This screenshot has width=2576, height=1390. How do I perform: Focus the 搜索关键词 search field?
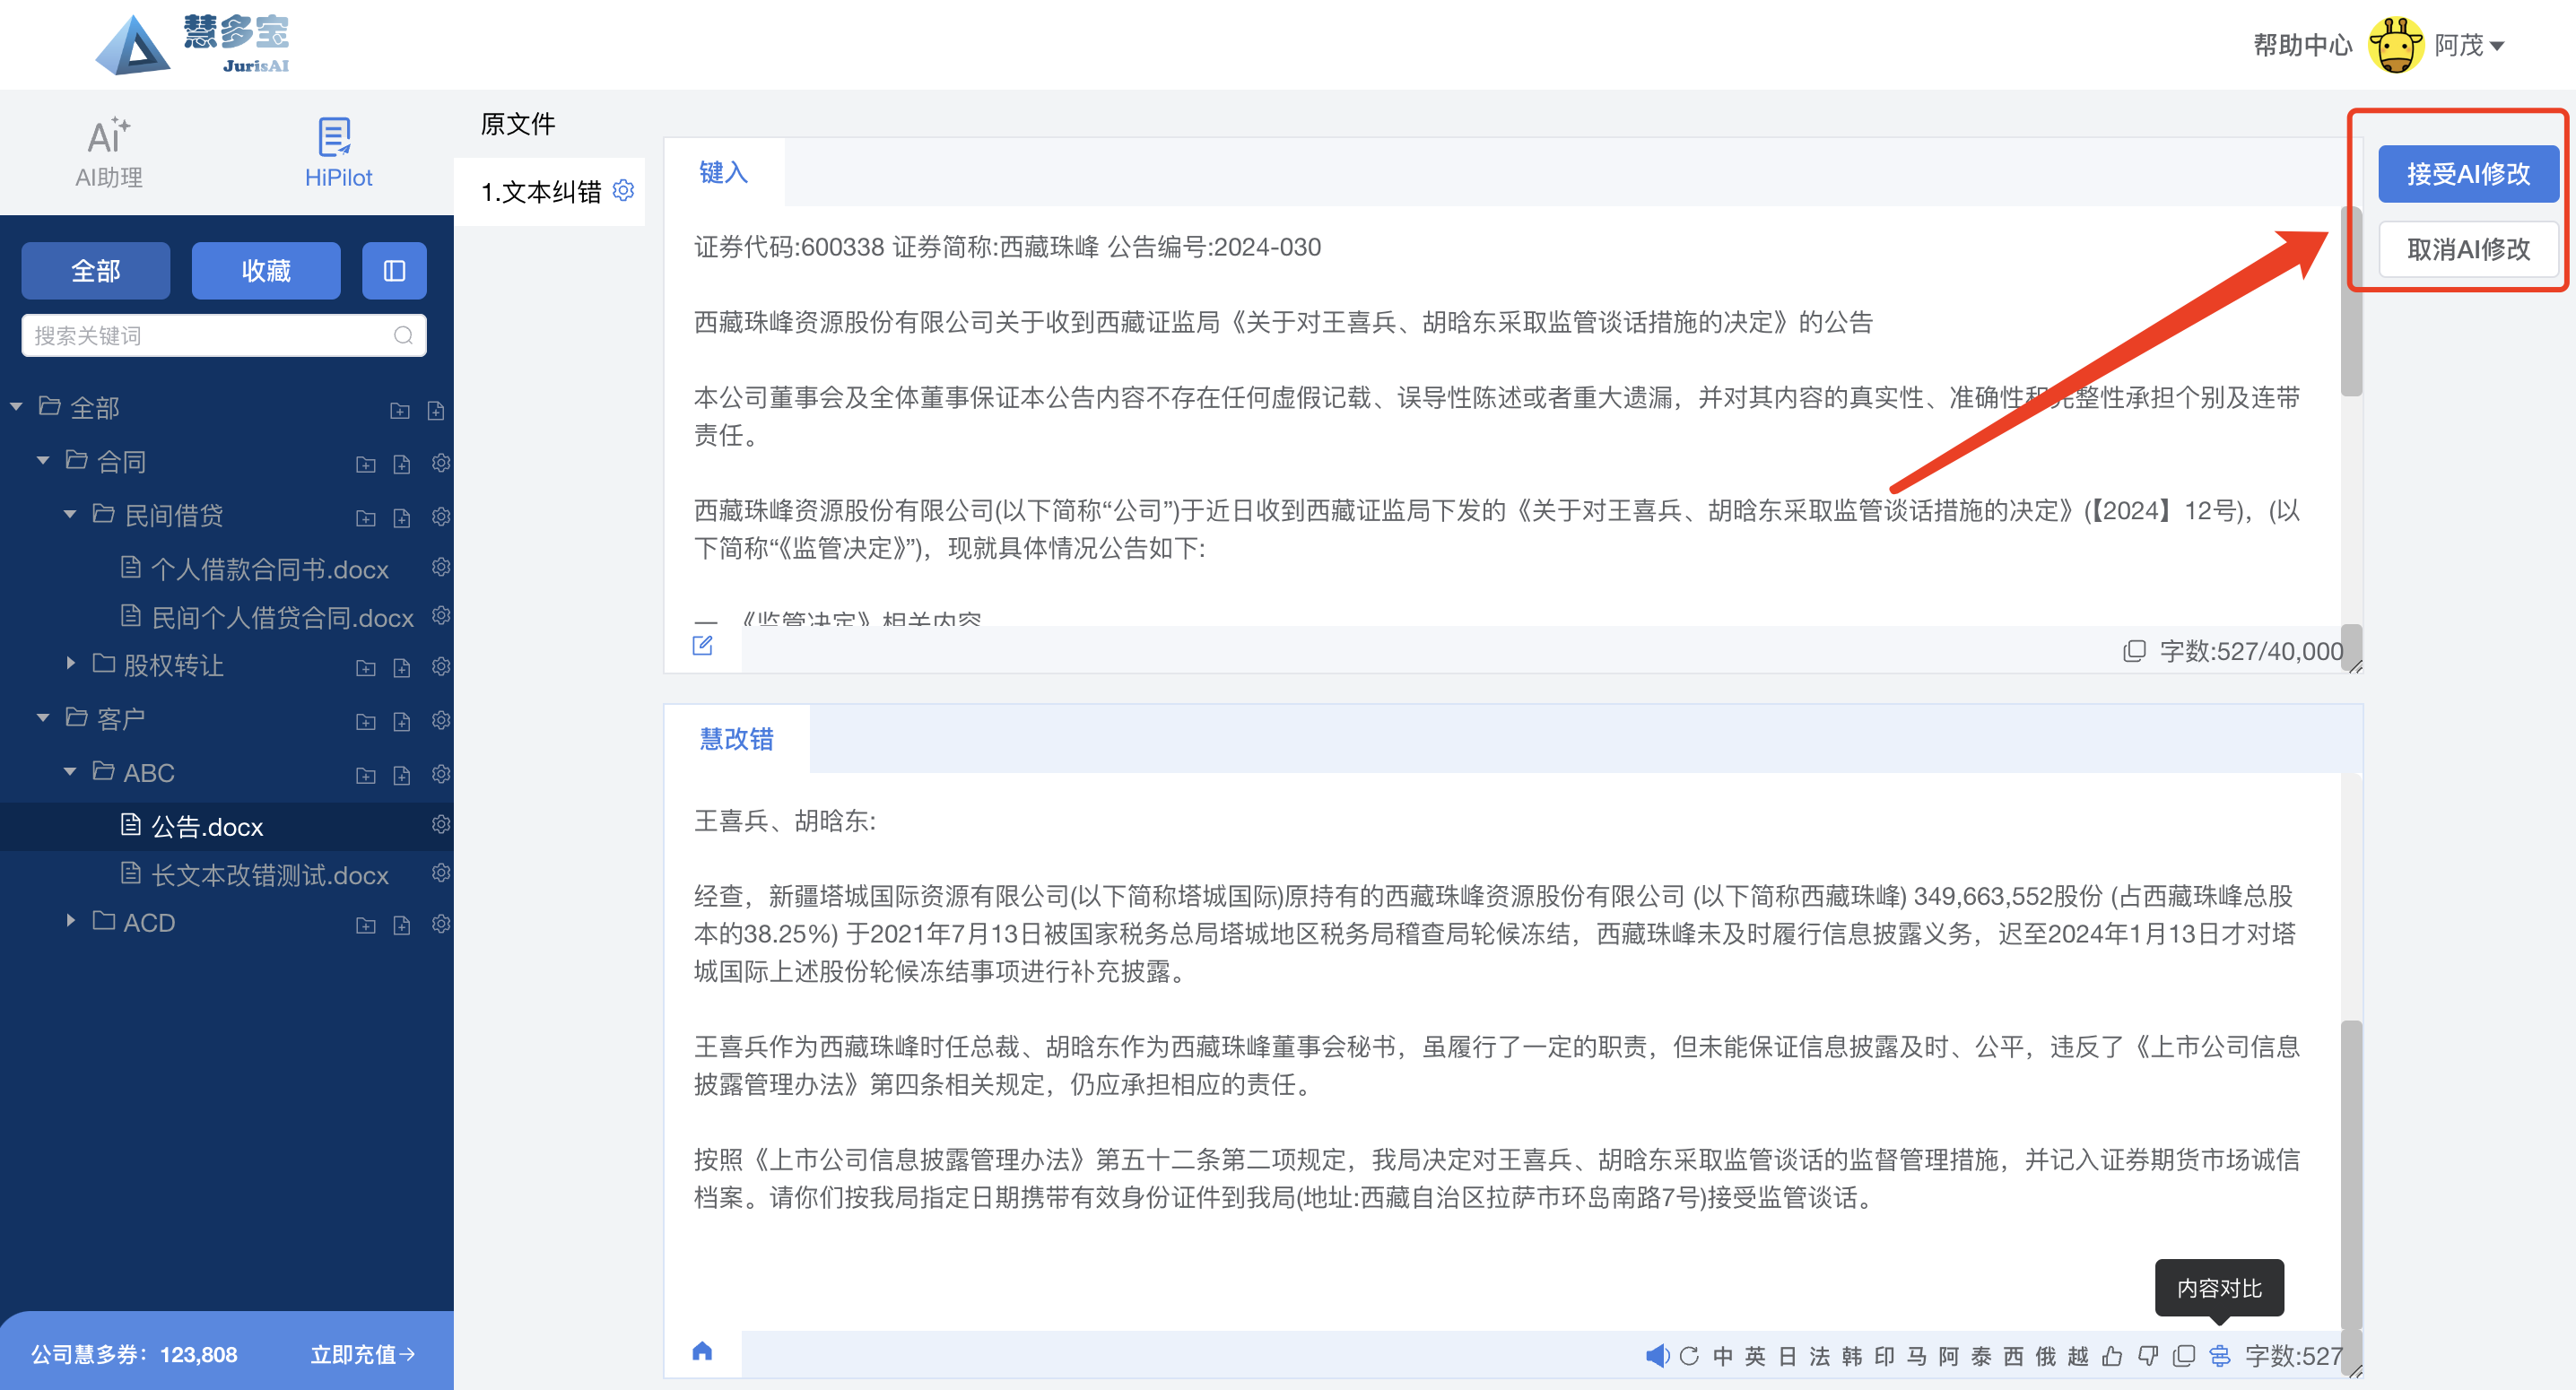coord(223,335)
